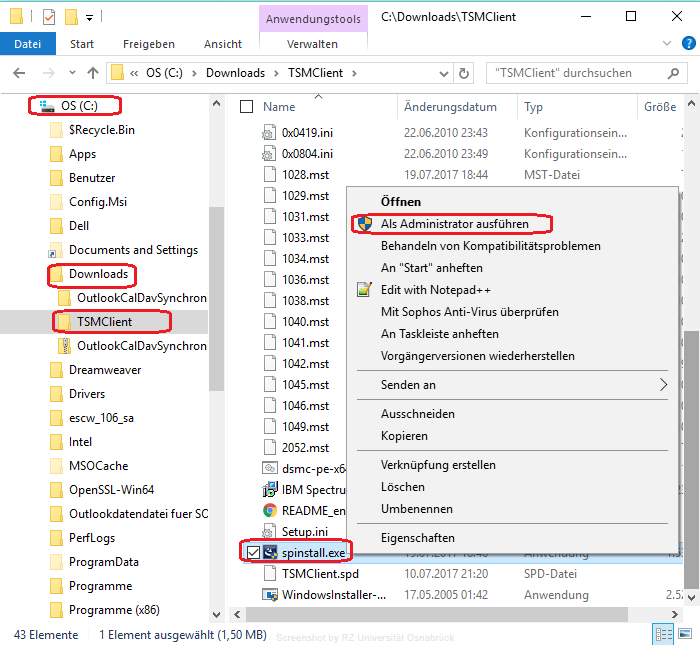Choose Als Administrator ausführen
700x645 pixels.
[x=454, y=224]
